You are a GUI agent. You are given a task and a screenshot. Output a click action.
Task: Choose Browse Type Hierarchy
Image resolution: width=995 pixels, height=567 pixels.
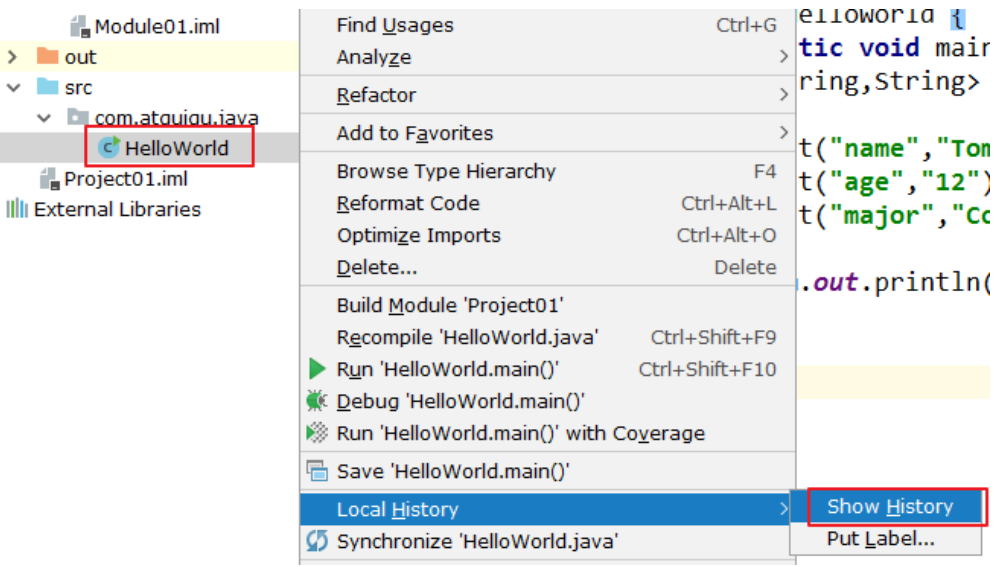548,171
